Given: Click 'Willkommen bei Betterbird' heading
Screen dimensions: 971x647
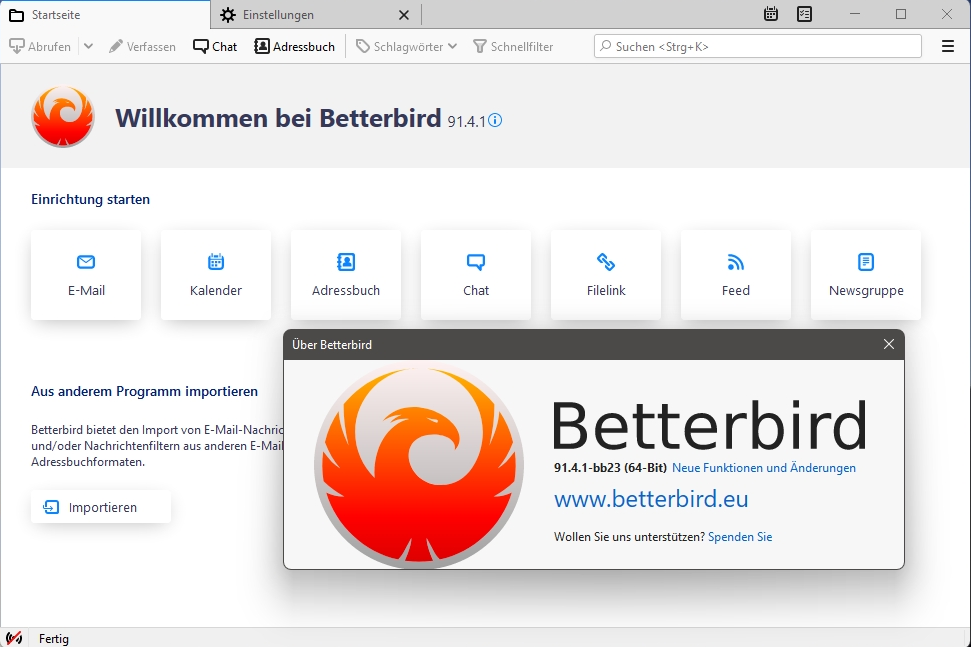Looking at the screenshot, I should [x=278, y=118].
